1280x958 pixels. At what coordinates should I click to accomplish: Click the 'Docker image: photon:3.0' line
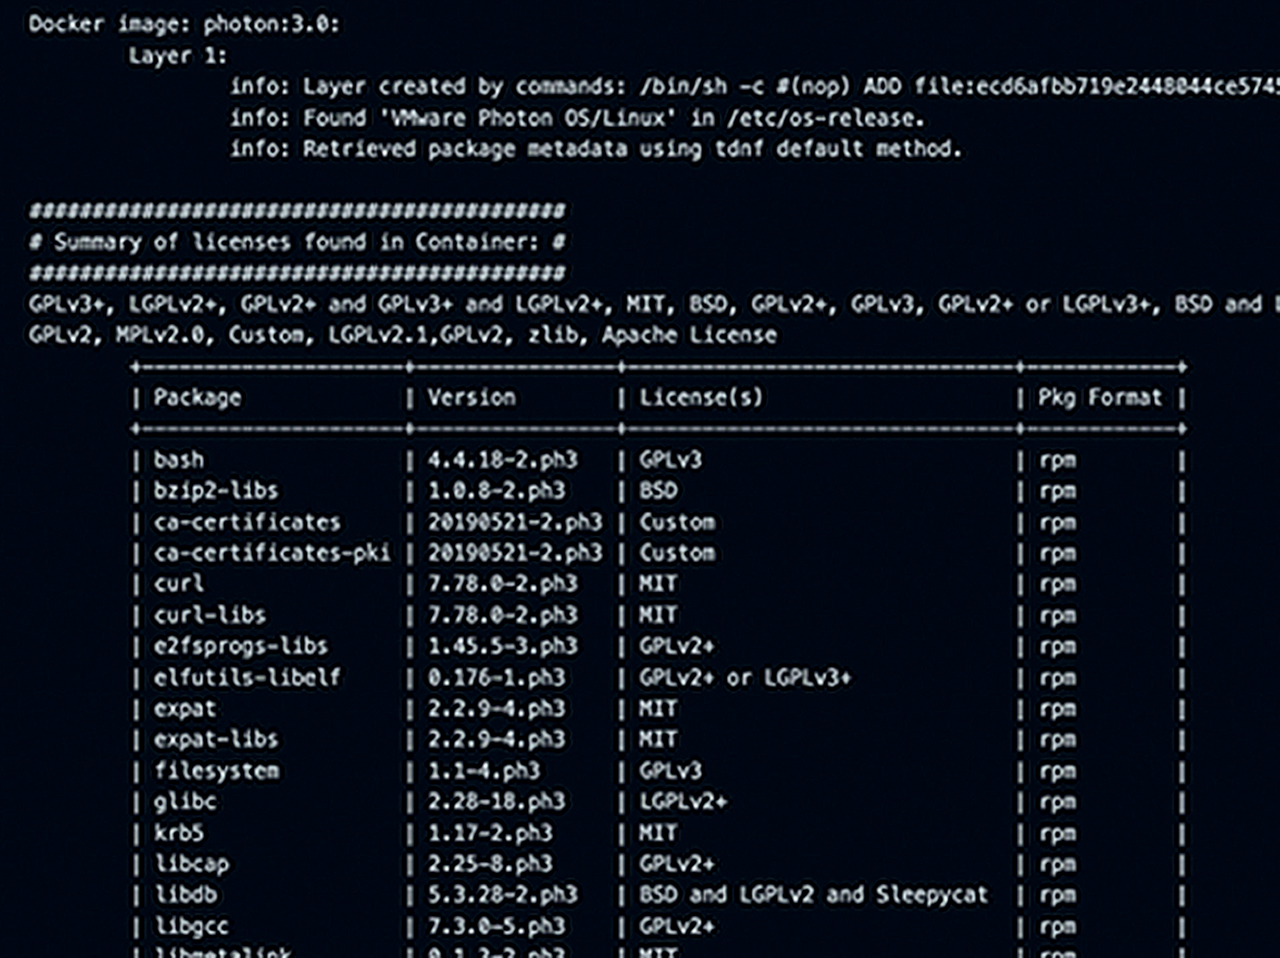(x=184, y=23)
